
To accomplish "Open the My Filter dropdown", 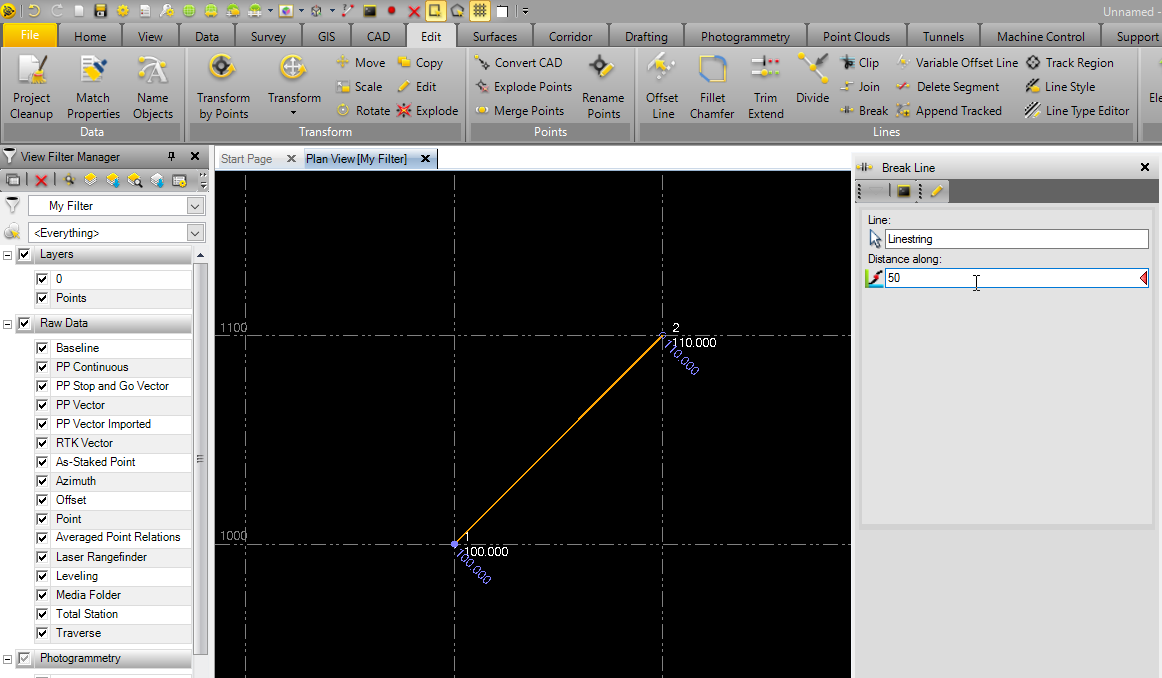I will point(195,206).
